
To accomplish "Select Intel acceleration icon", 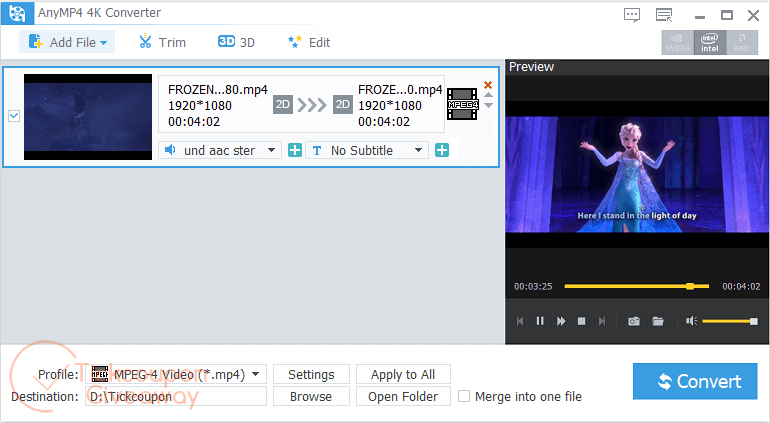I will (x=710, y=42).
